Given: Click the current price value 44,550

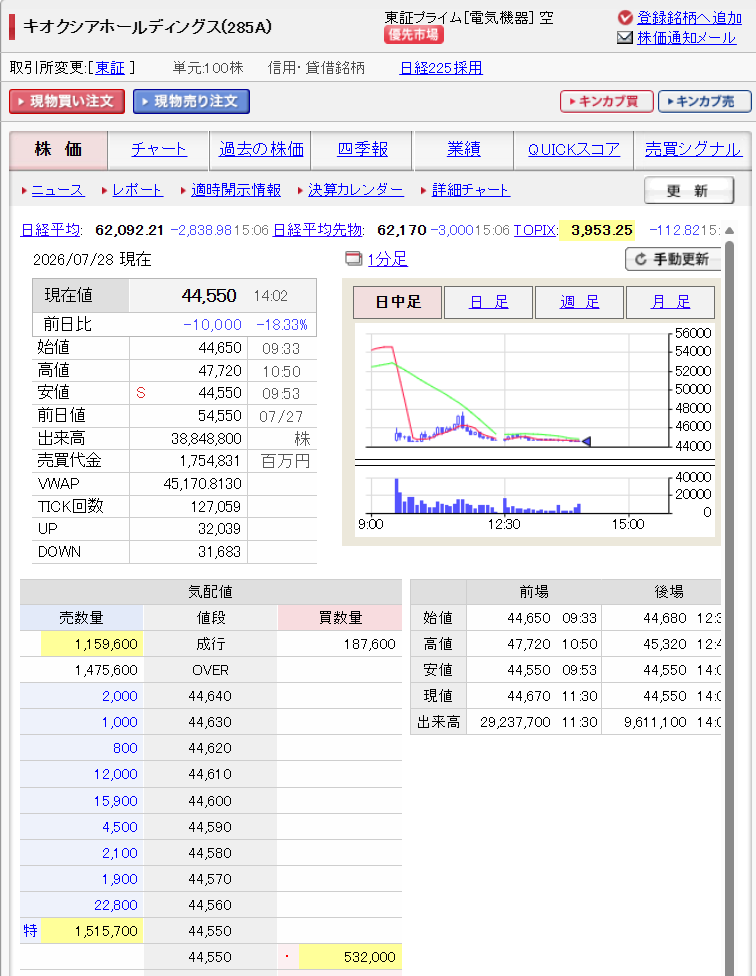Looking at the screenshot, I should coord(209,296).
